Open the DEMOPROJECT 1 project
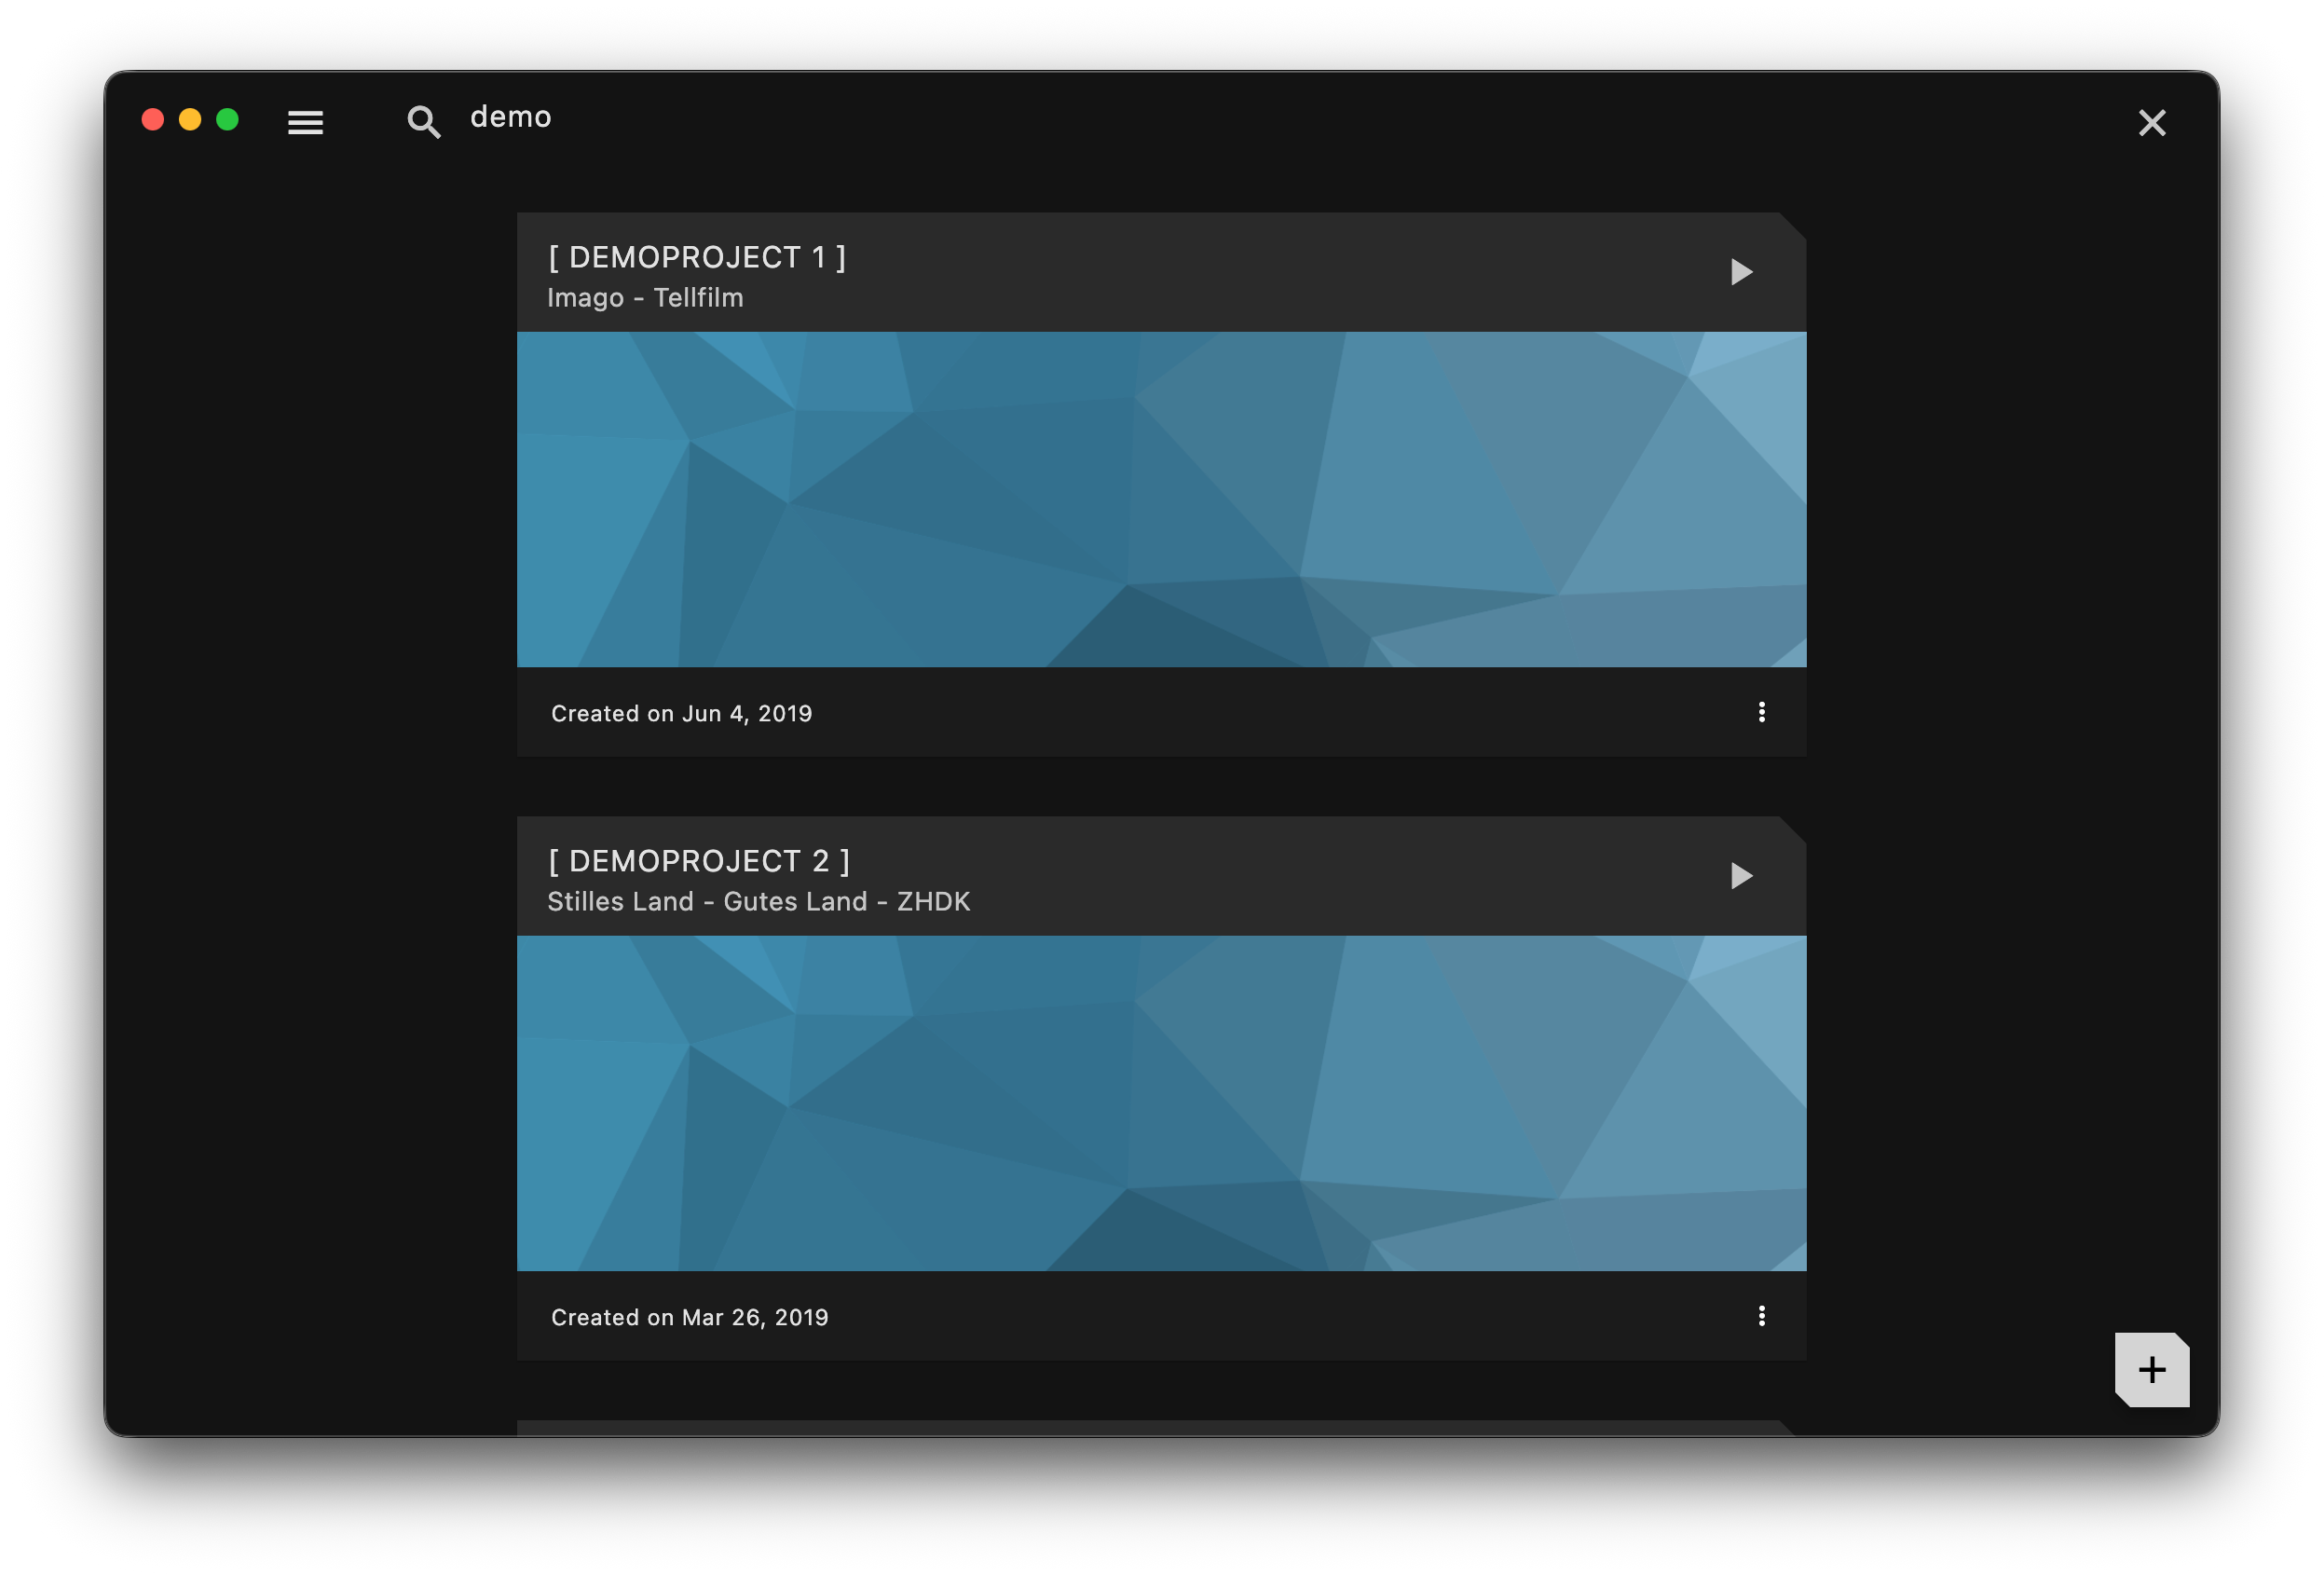Viewport: 2324px width, 1575px height. [x=697, y=257]
